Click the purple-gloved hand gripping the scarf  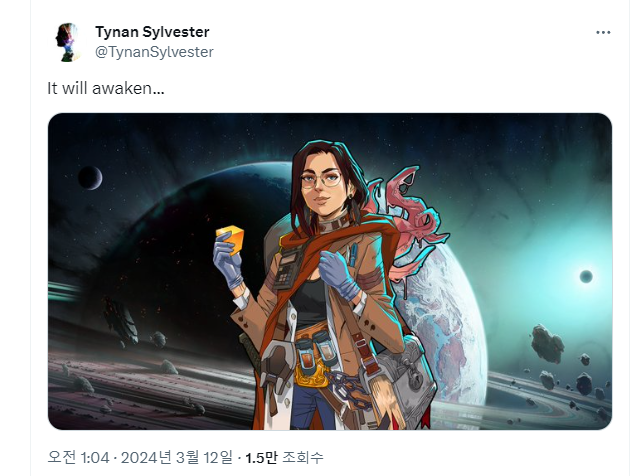coord(339,275)
